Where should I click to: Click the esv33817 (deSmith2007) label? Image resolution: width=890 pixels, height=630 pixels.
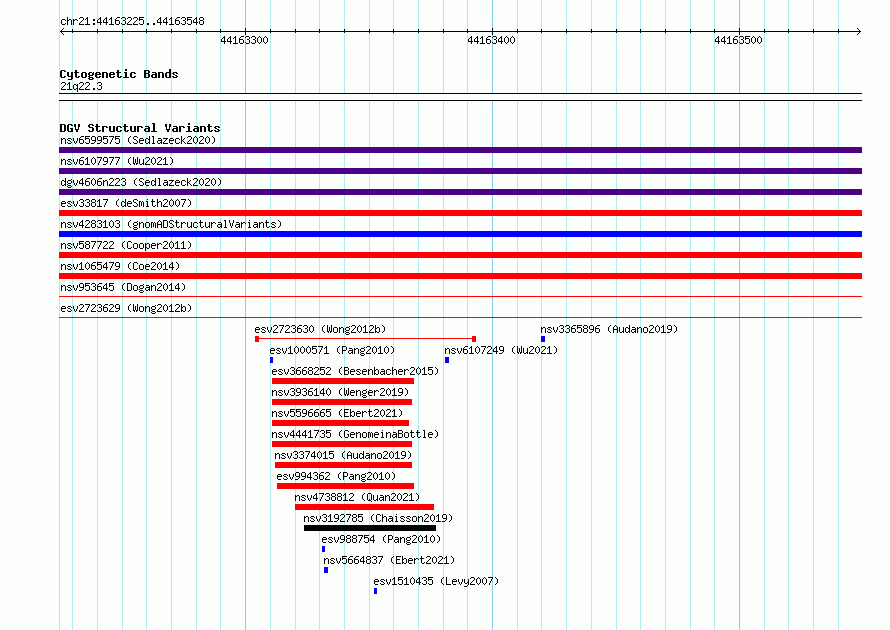(126, 203)
